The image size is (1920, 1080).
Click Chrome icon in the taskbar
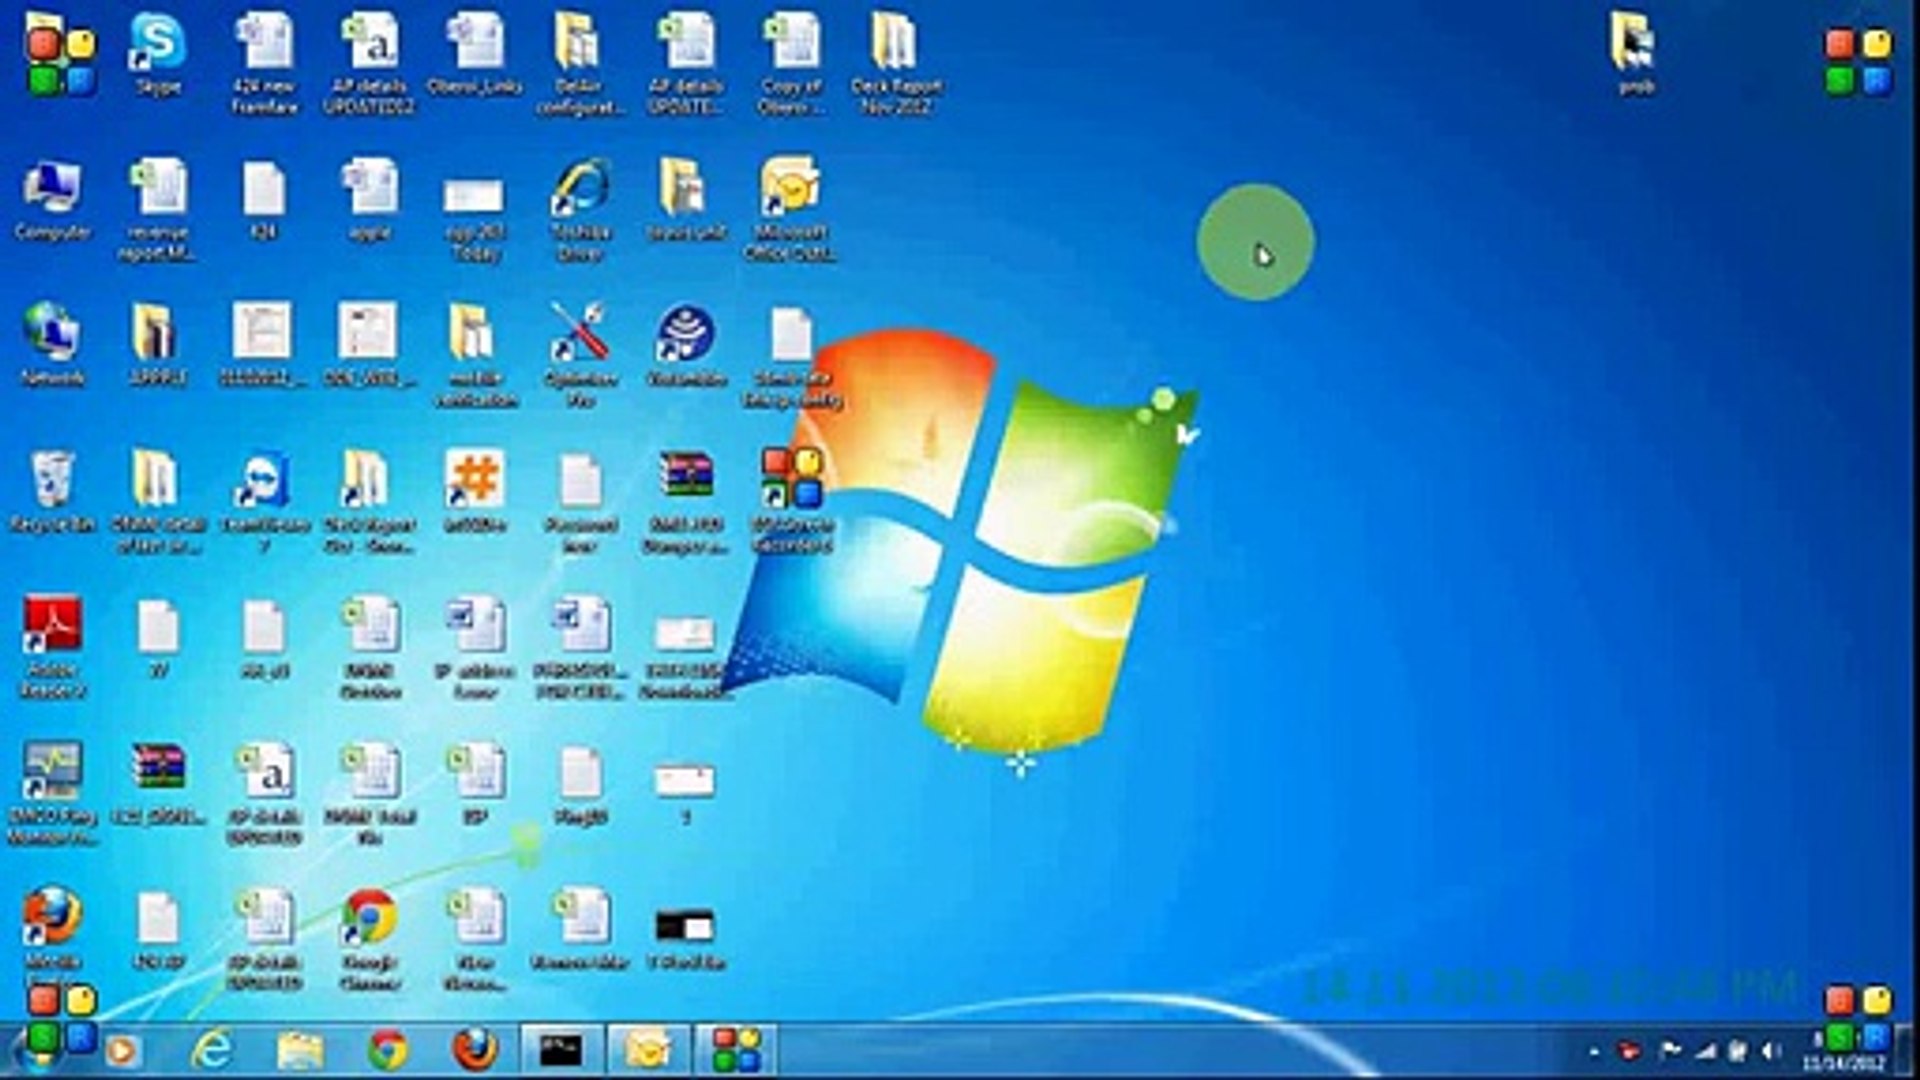(x=388, y=1050)
